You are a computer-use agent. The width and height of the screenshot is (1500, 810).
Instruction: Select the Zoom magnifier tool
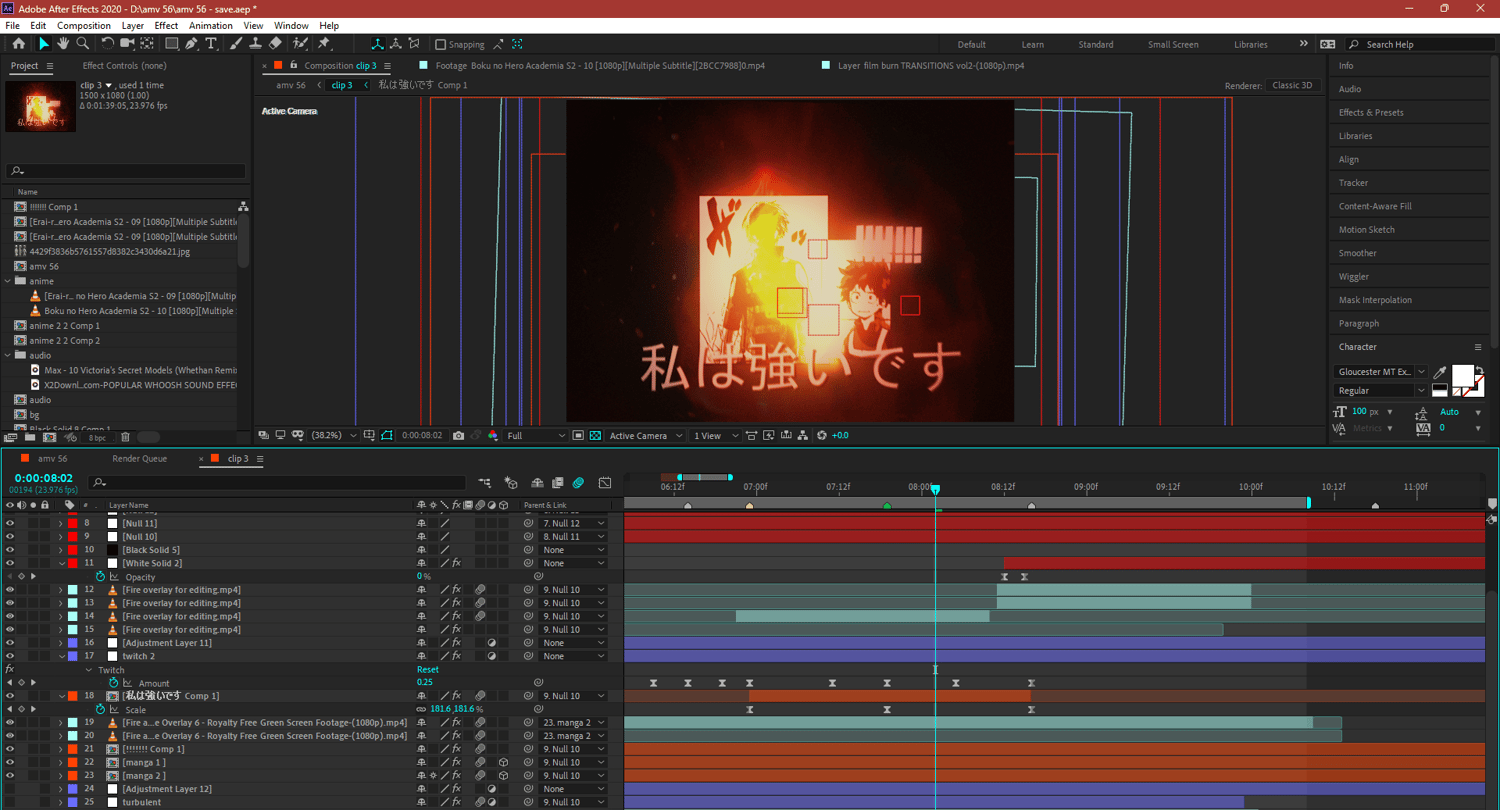point(83,44)
